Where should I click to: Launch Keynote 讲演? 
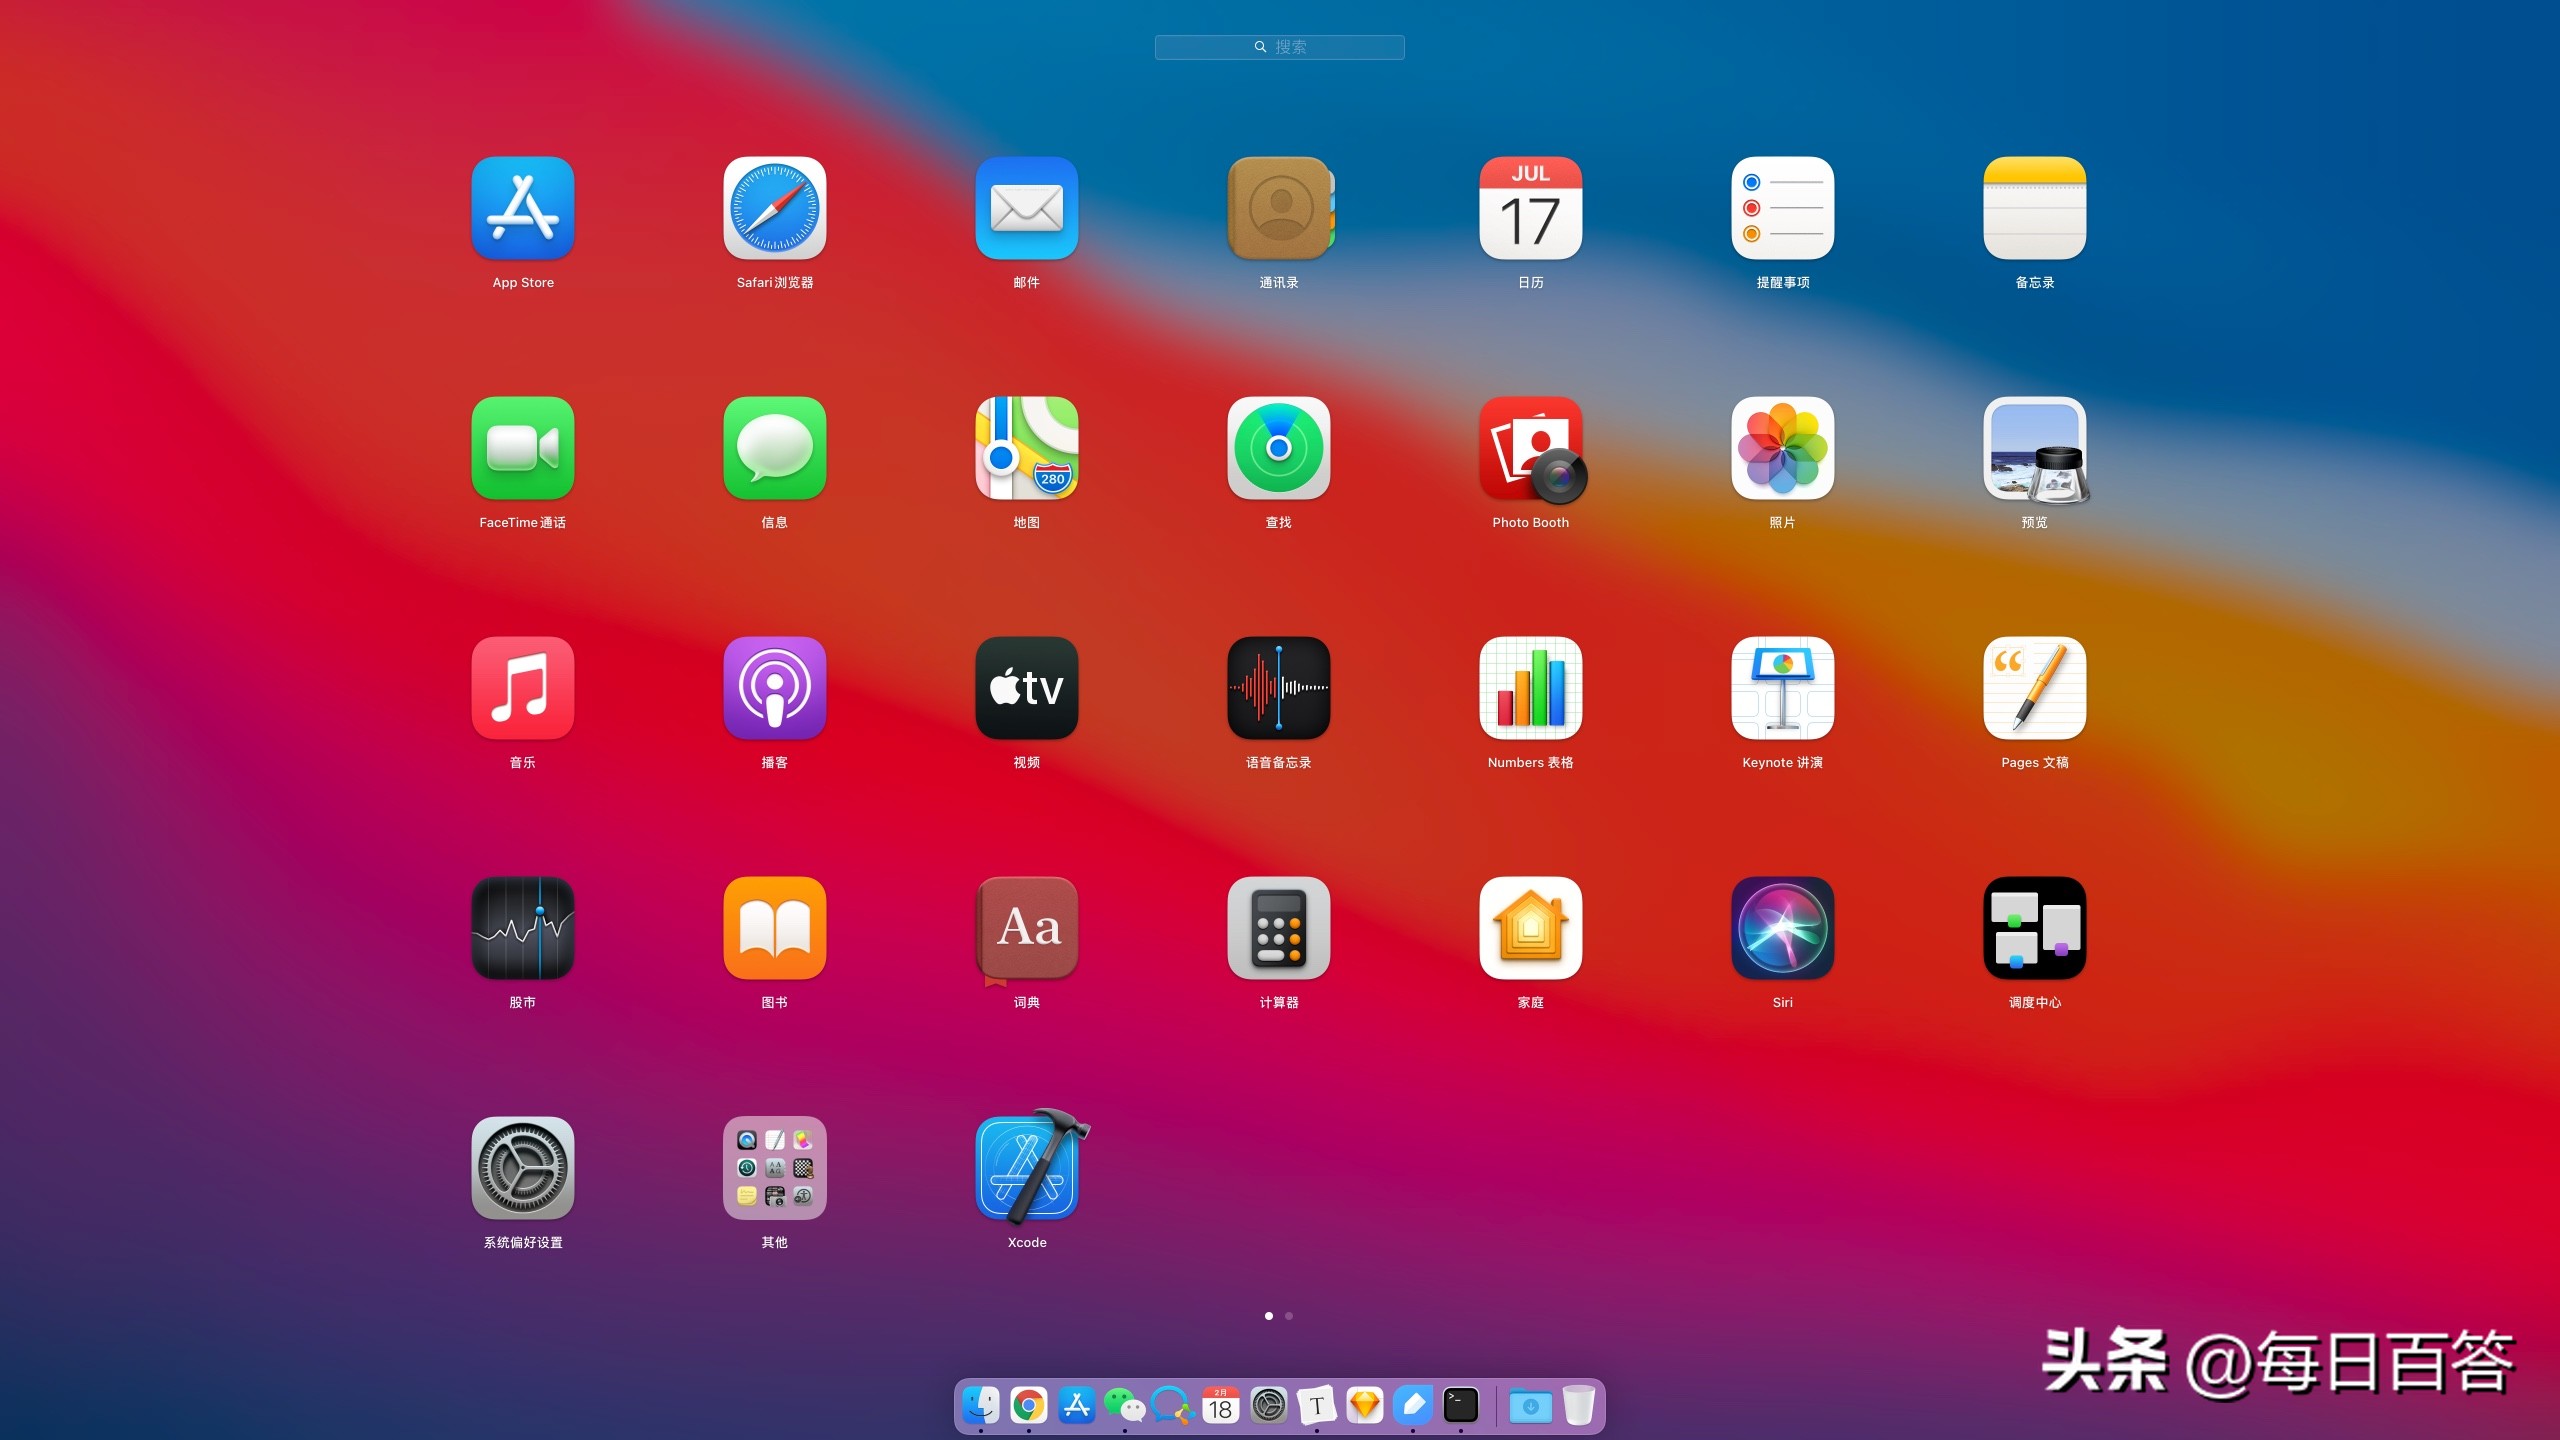1782,689
